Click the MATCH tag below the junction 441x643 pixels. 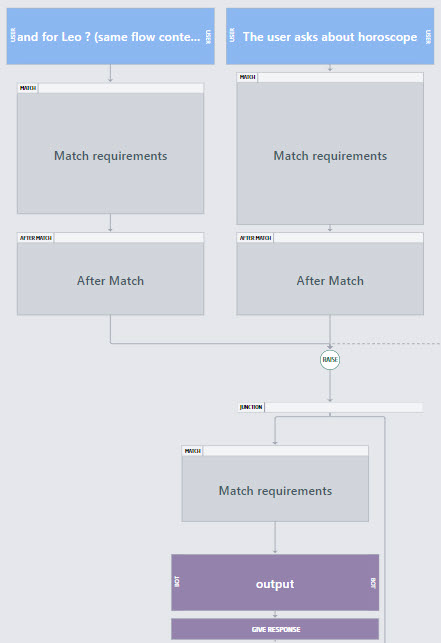click(x=192, y=451)
